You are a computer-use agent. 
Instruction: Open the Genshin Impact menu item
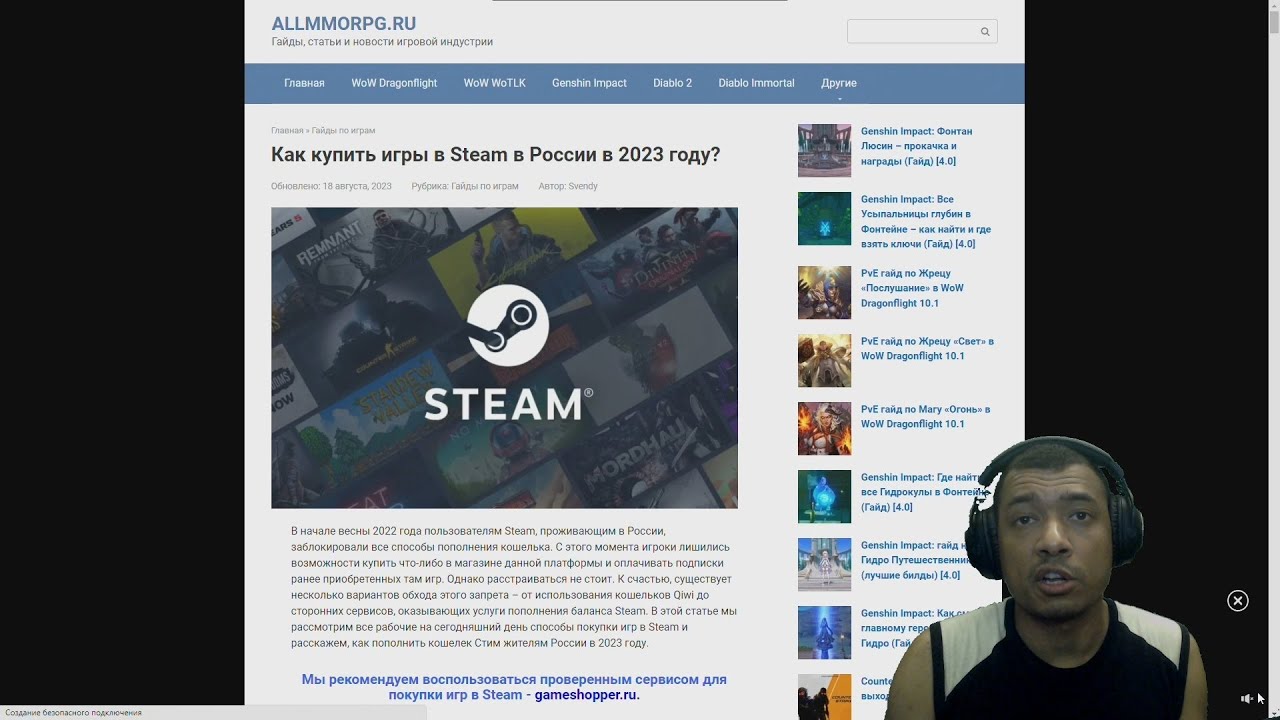(589, 83)
